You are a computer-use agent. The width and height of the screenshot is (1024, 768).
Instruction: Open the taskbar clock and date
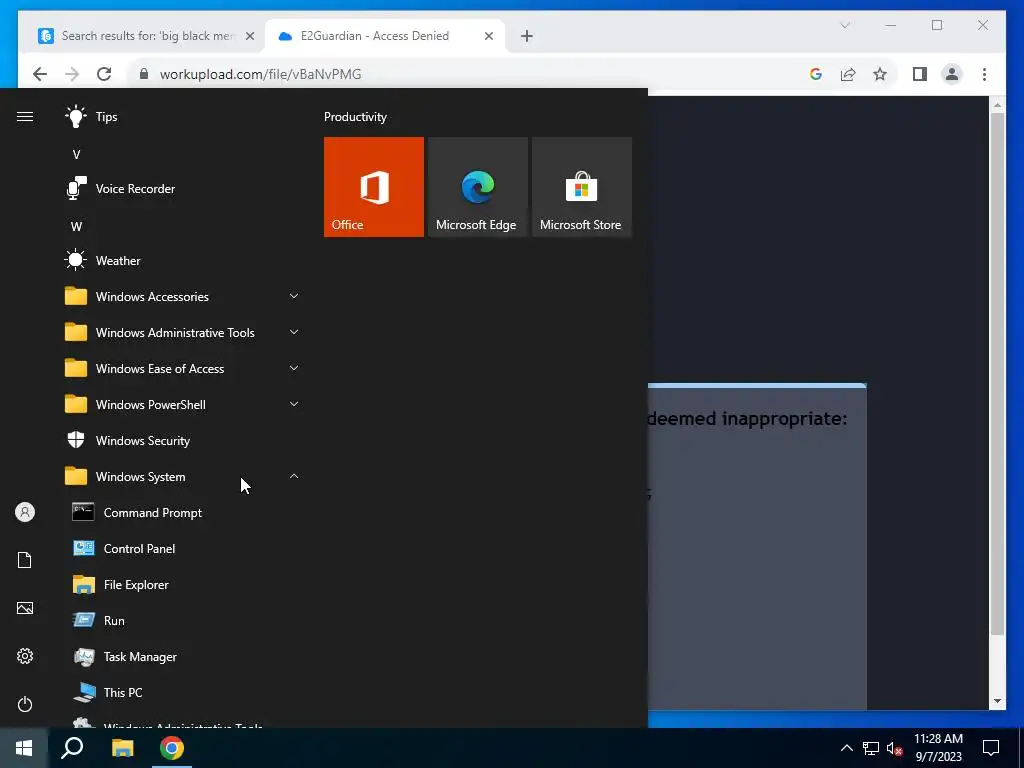938,748
